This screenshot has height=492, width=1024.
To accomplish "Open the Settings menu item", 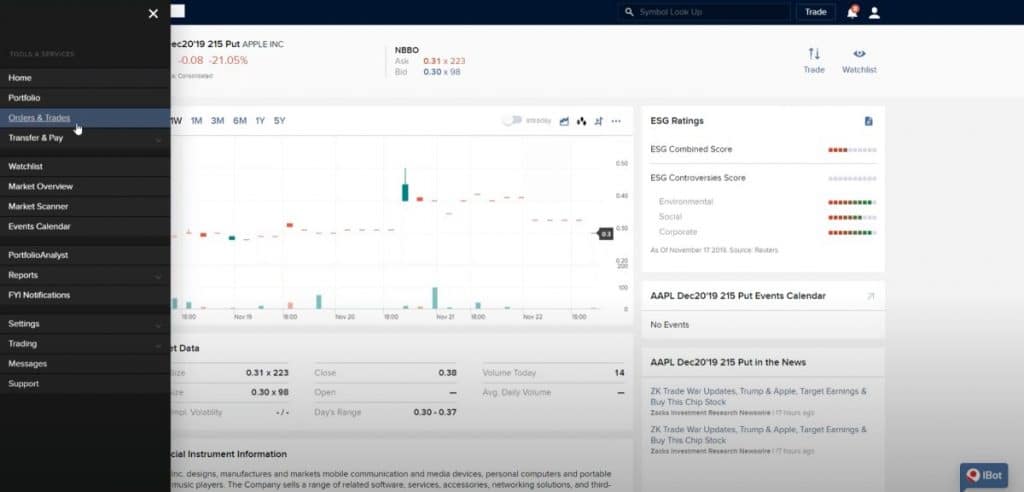I will pyautogui.click(x=85, y=324).
